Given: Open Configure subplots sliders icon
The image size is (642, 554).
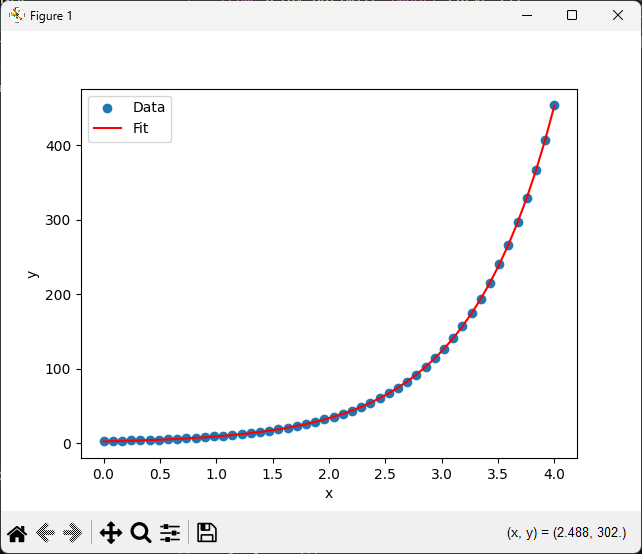Looking at the screenshot, I should coord(170,533).
